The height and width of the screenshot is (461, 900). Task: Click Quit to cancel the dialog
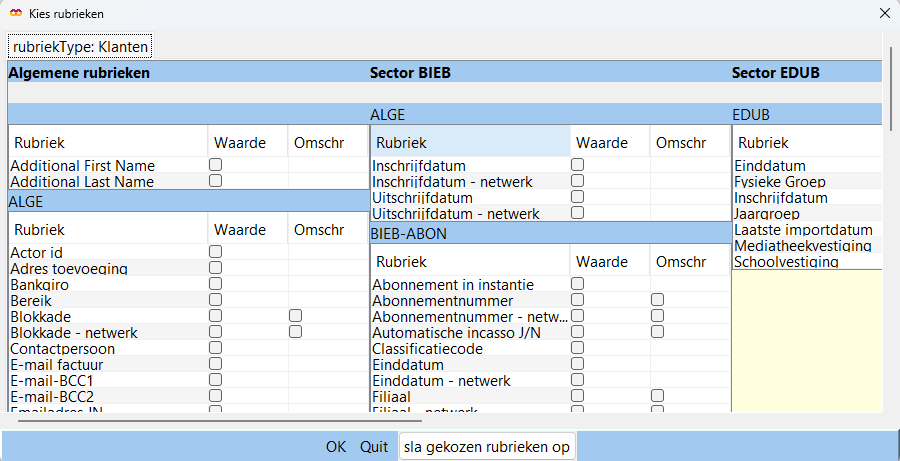374,447
